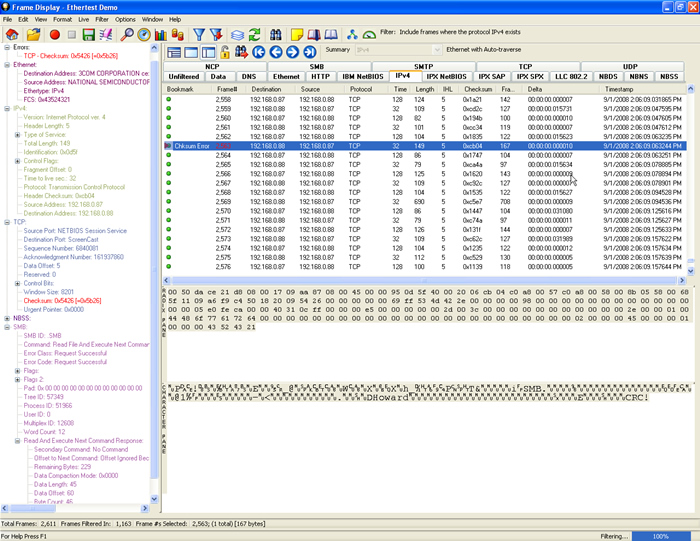Click the binoculars Find icon in main toolbar
Image resolution: width=700 pixels, height=541 pixels.
275,34
